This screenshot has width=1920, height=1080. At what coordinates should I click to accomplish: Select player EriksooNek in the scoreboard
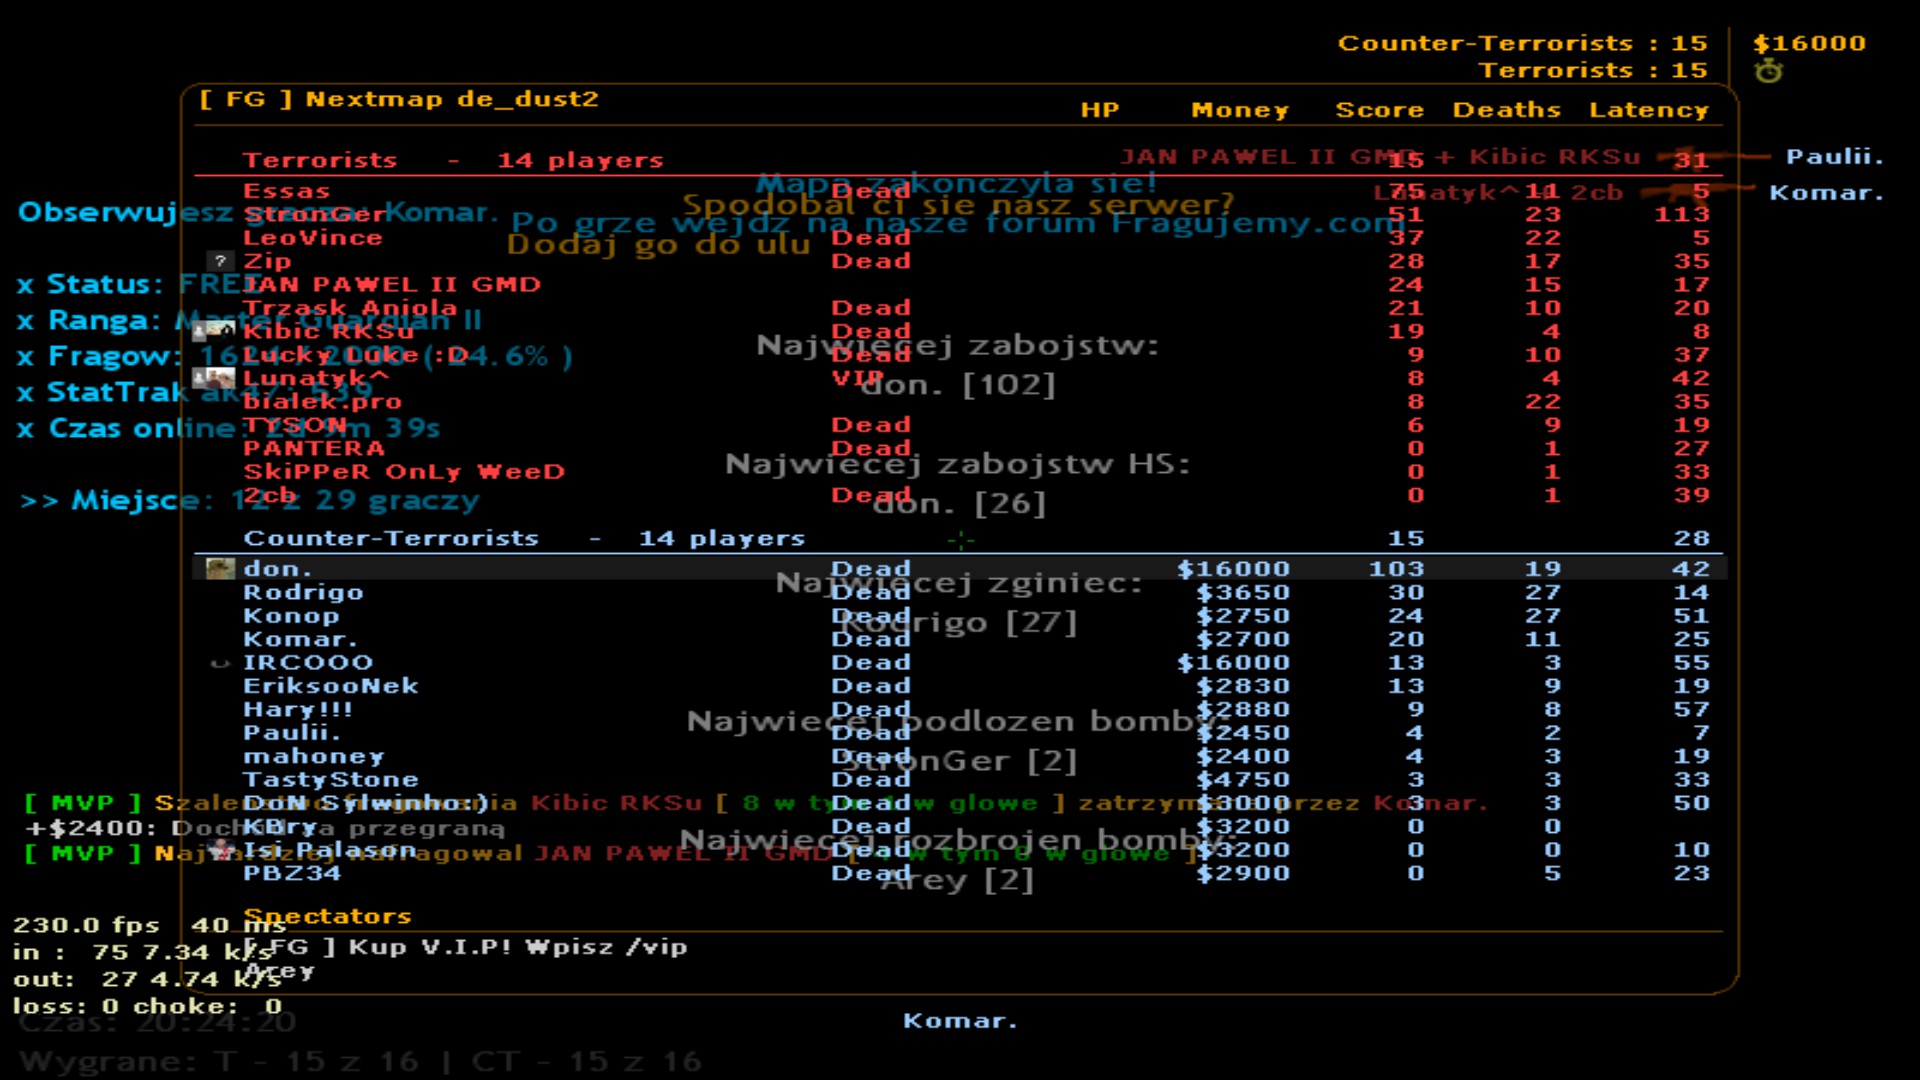(x=330, y=686)
